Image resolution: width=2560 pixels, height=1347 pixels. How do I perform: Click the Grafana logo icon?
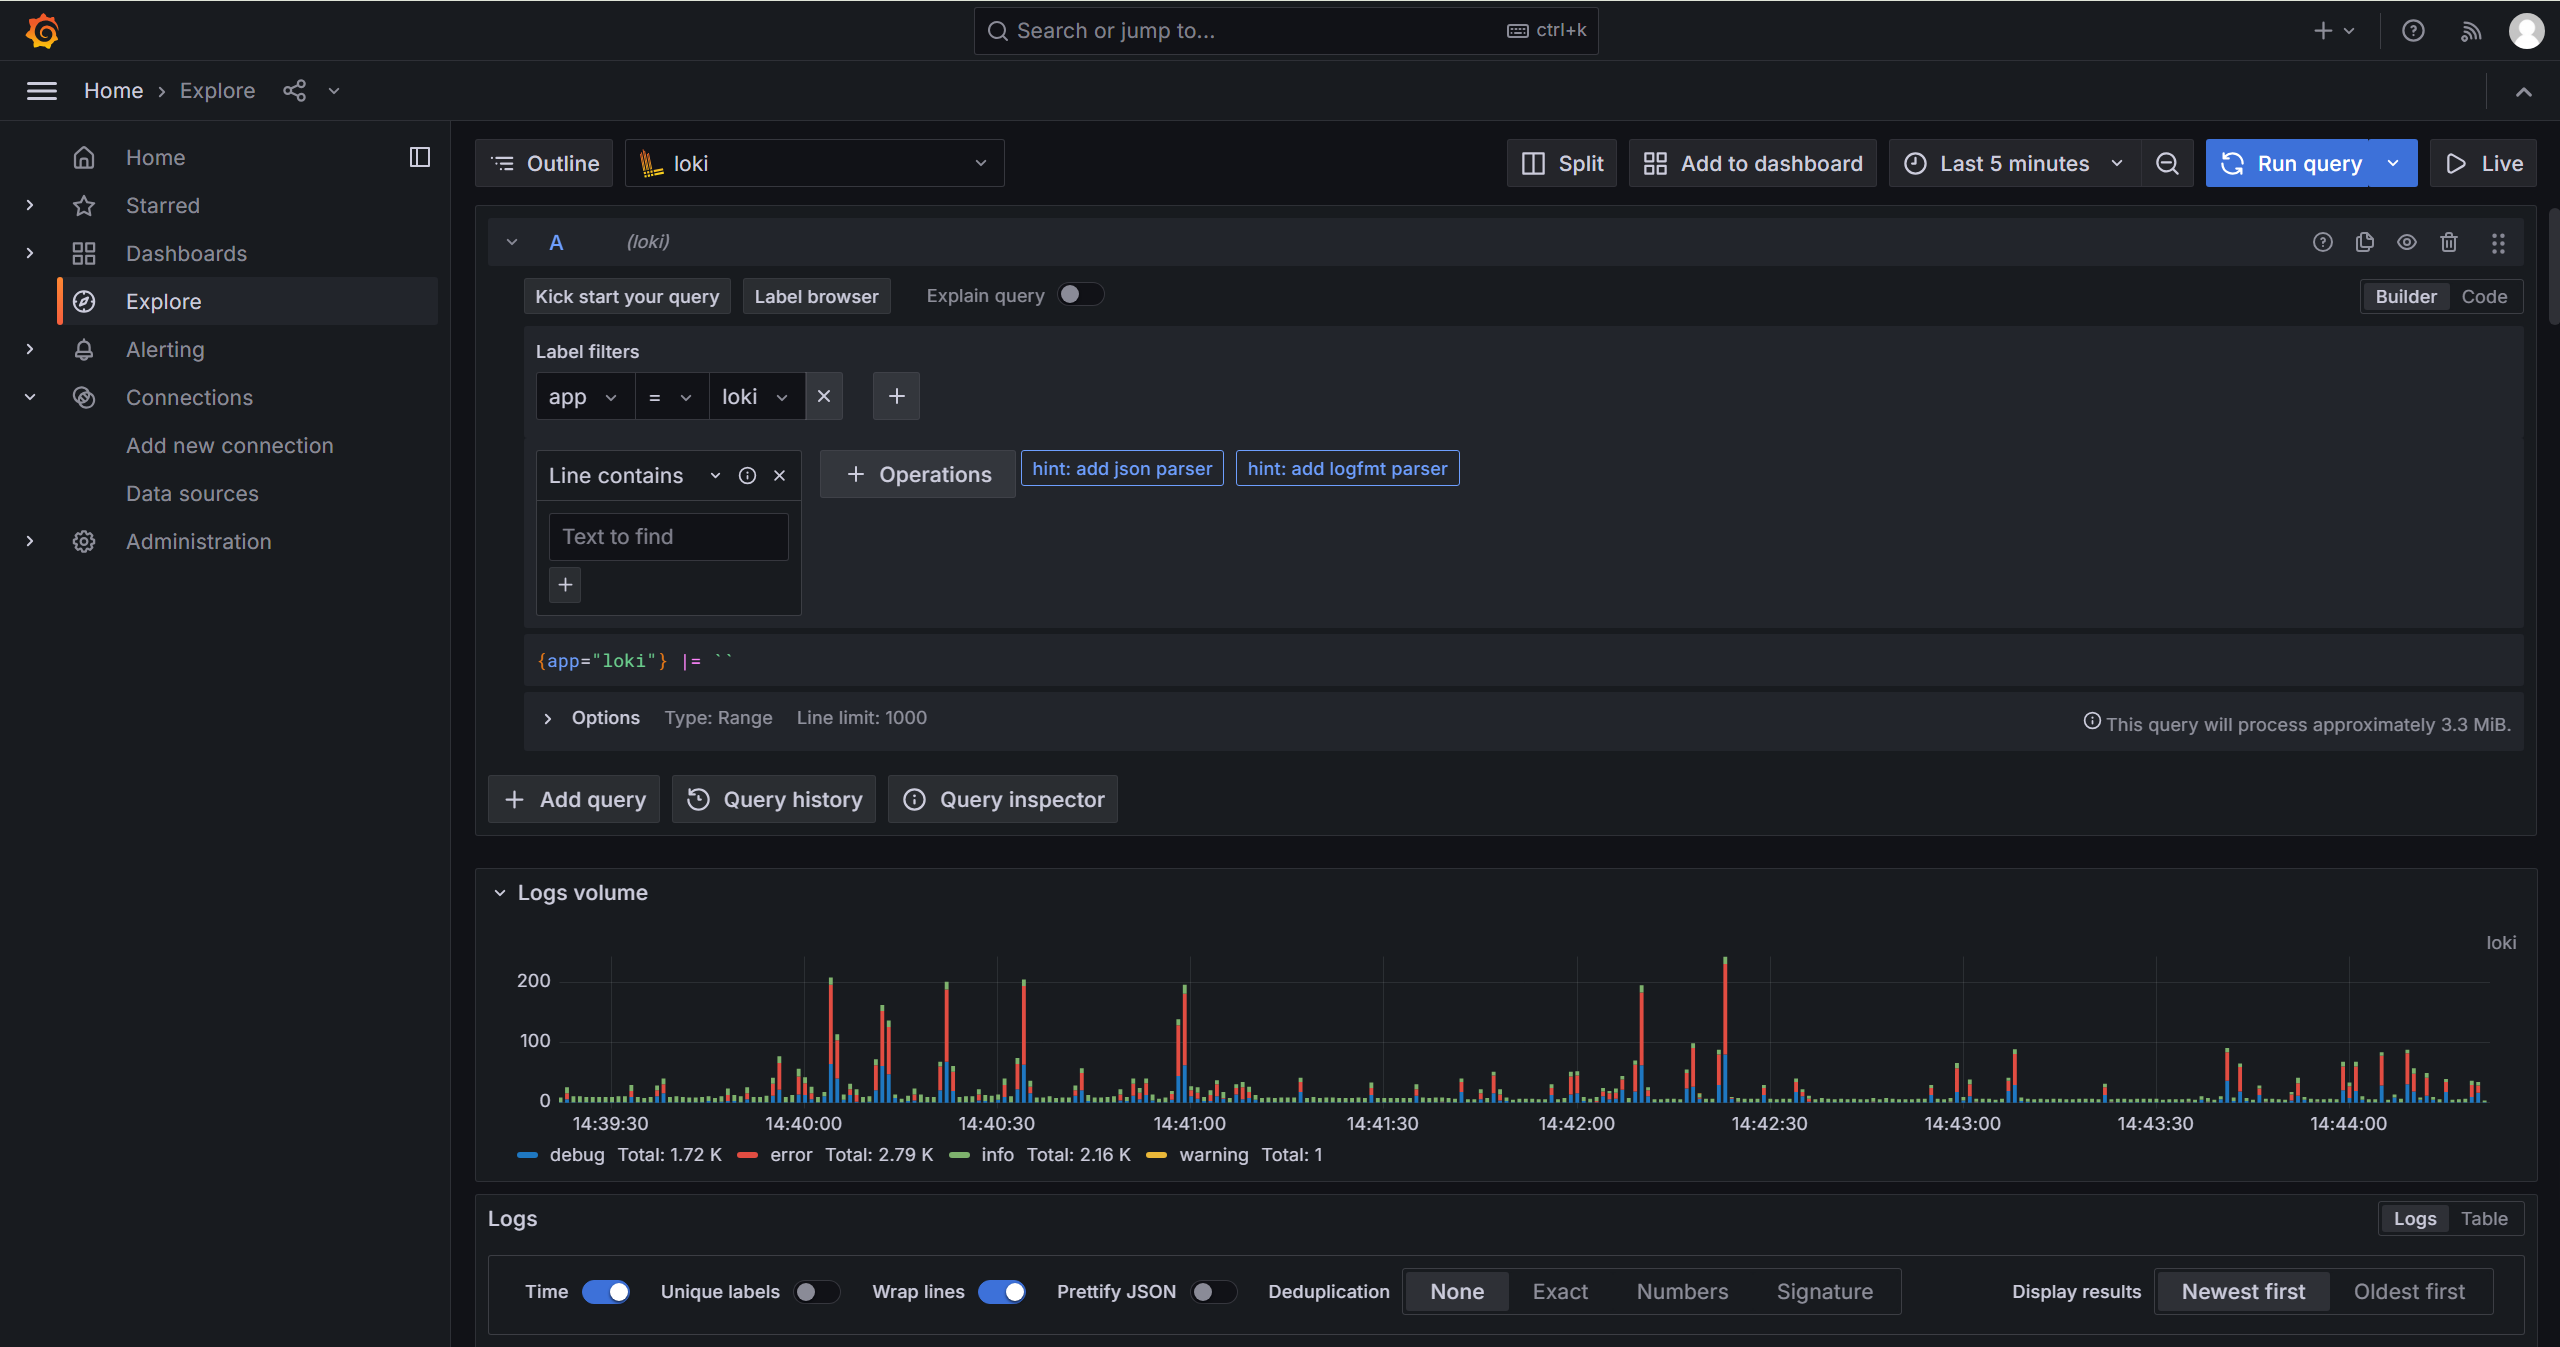[42, 31]
